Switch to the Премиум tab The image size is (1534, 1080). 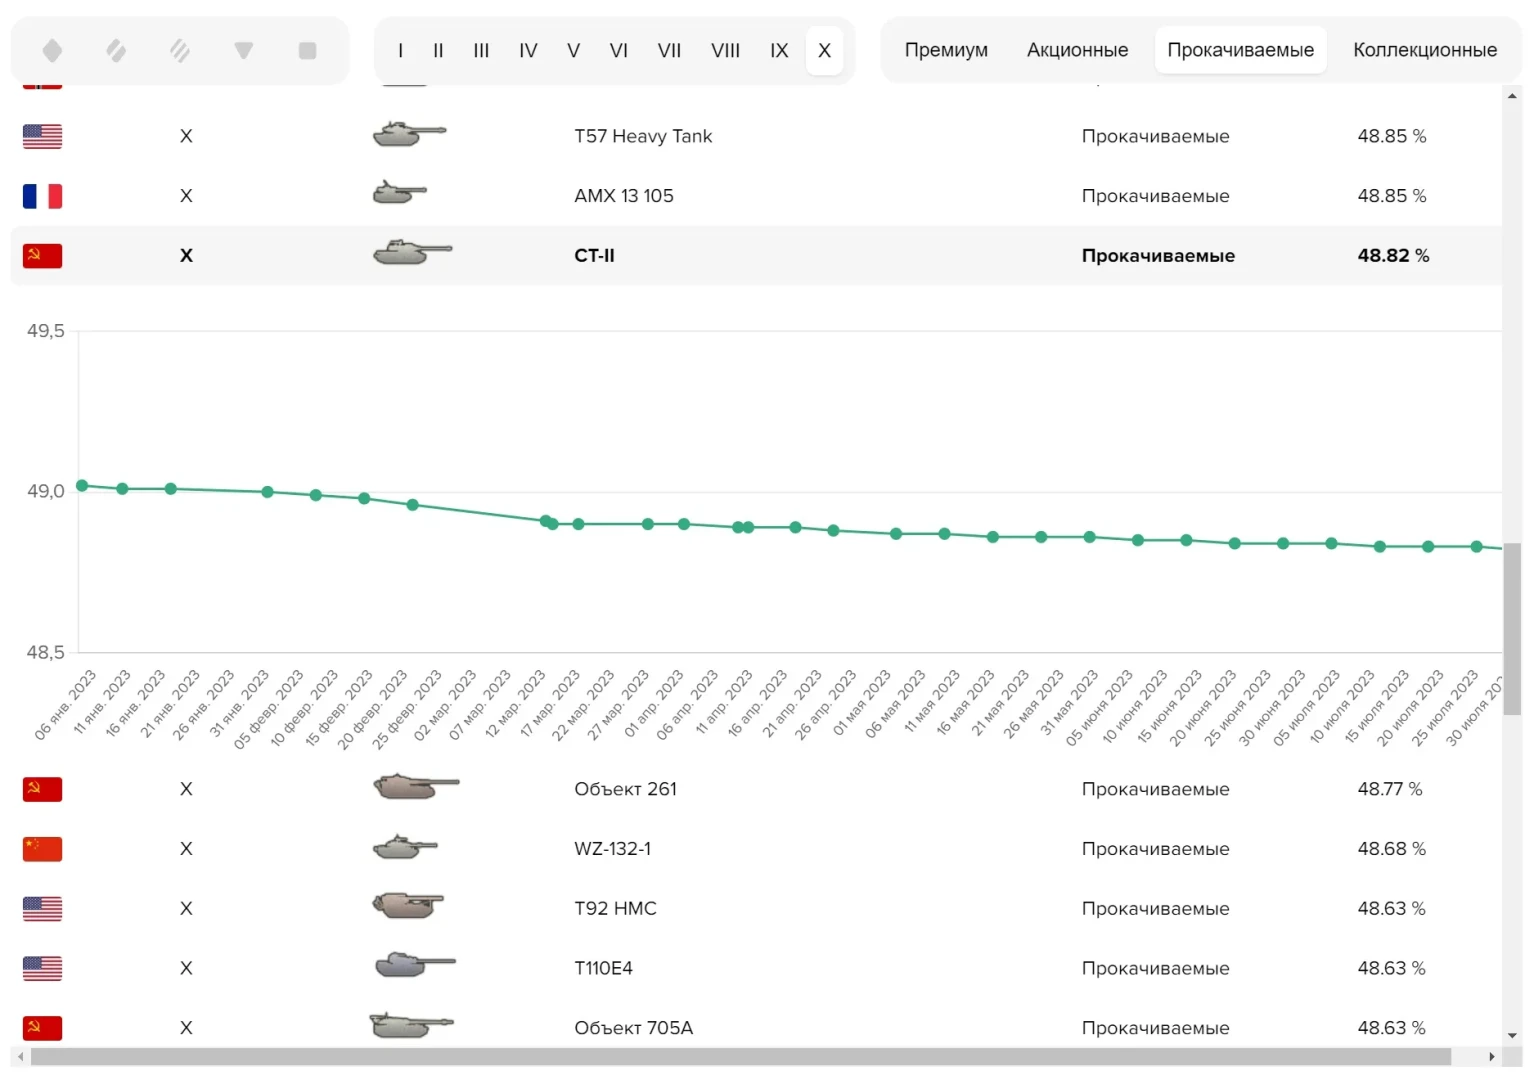coord(945,50)
